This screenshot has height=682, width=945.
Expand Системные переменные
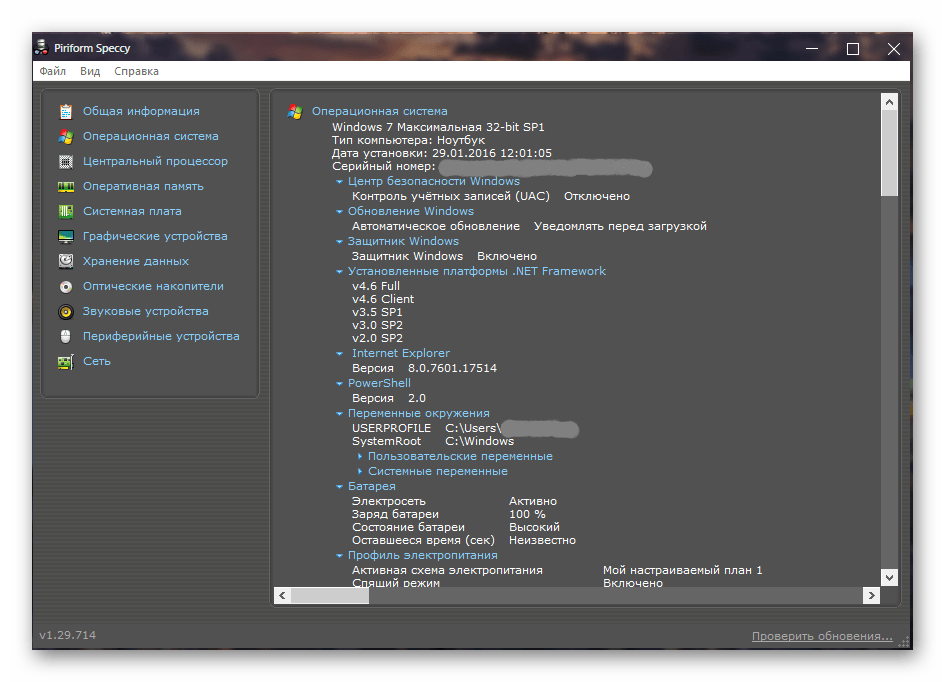pos(360,472)
